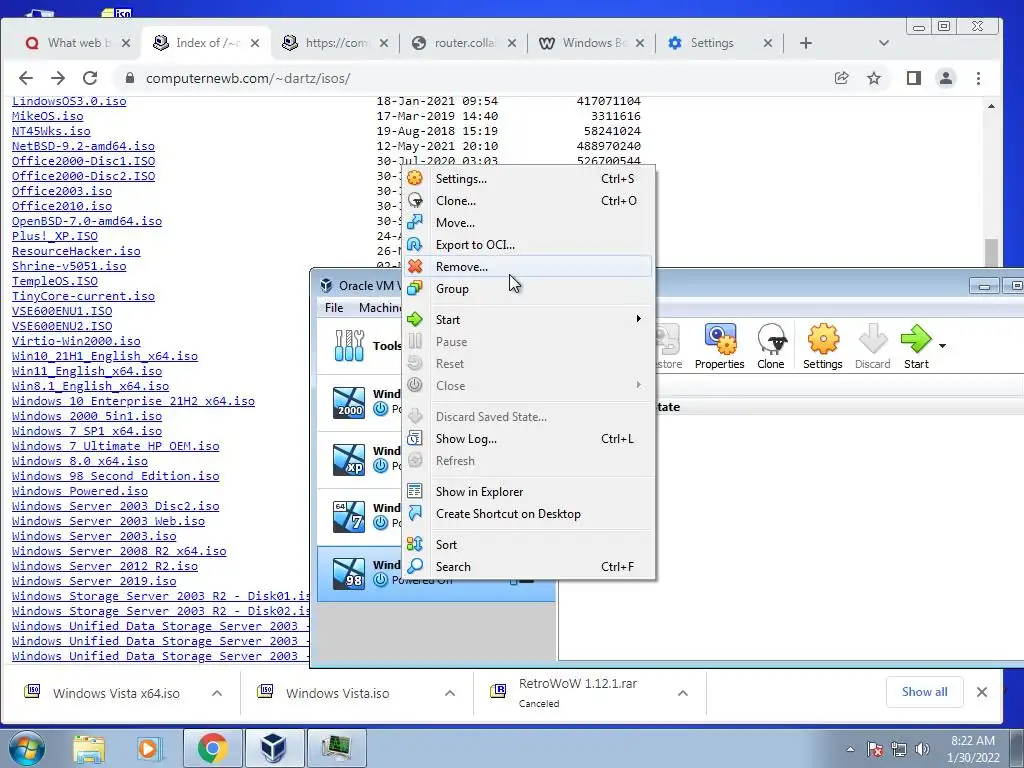Click VirtualBox toolbar Settings gear icon
Image resolution: width=1024 pixels, height=768 pixels.
tap(822, 346)
